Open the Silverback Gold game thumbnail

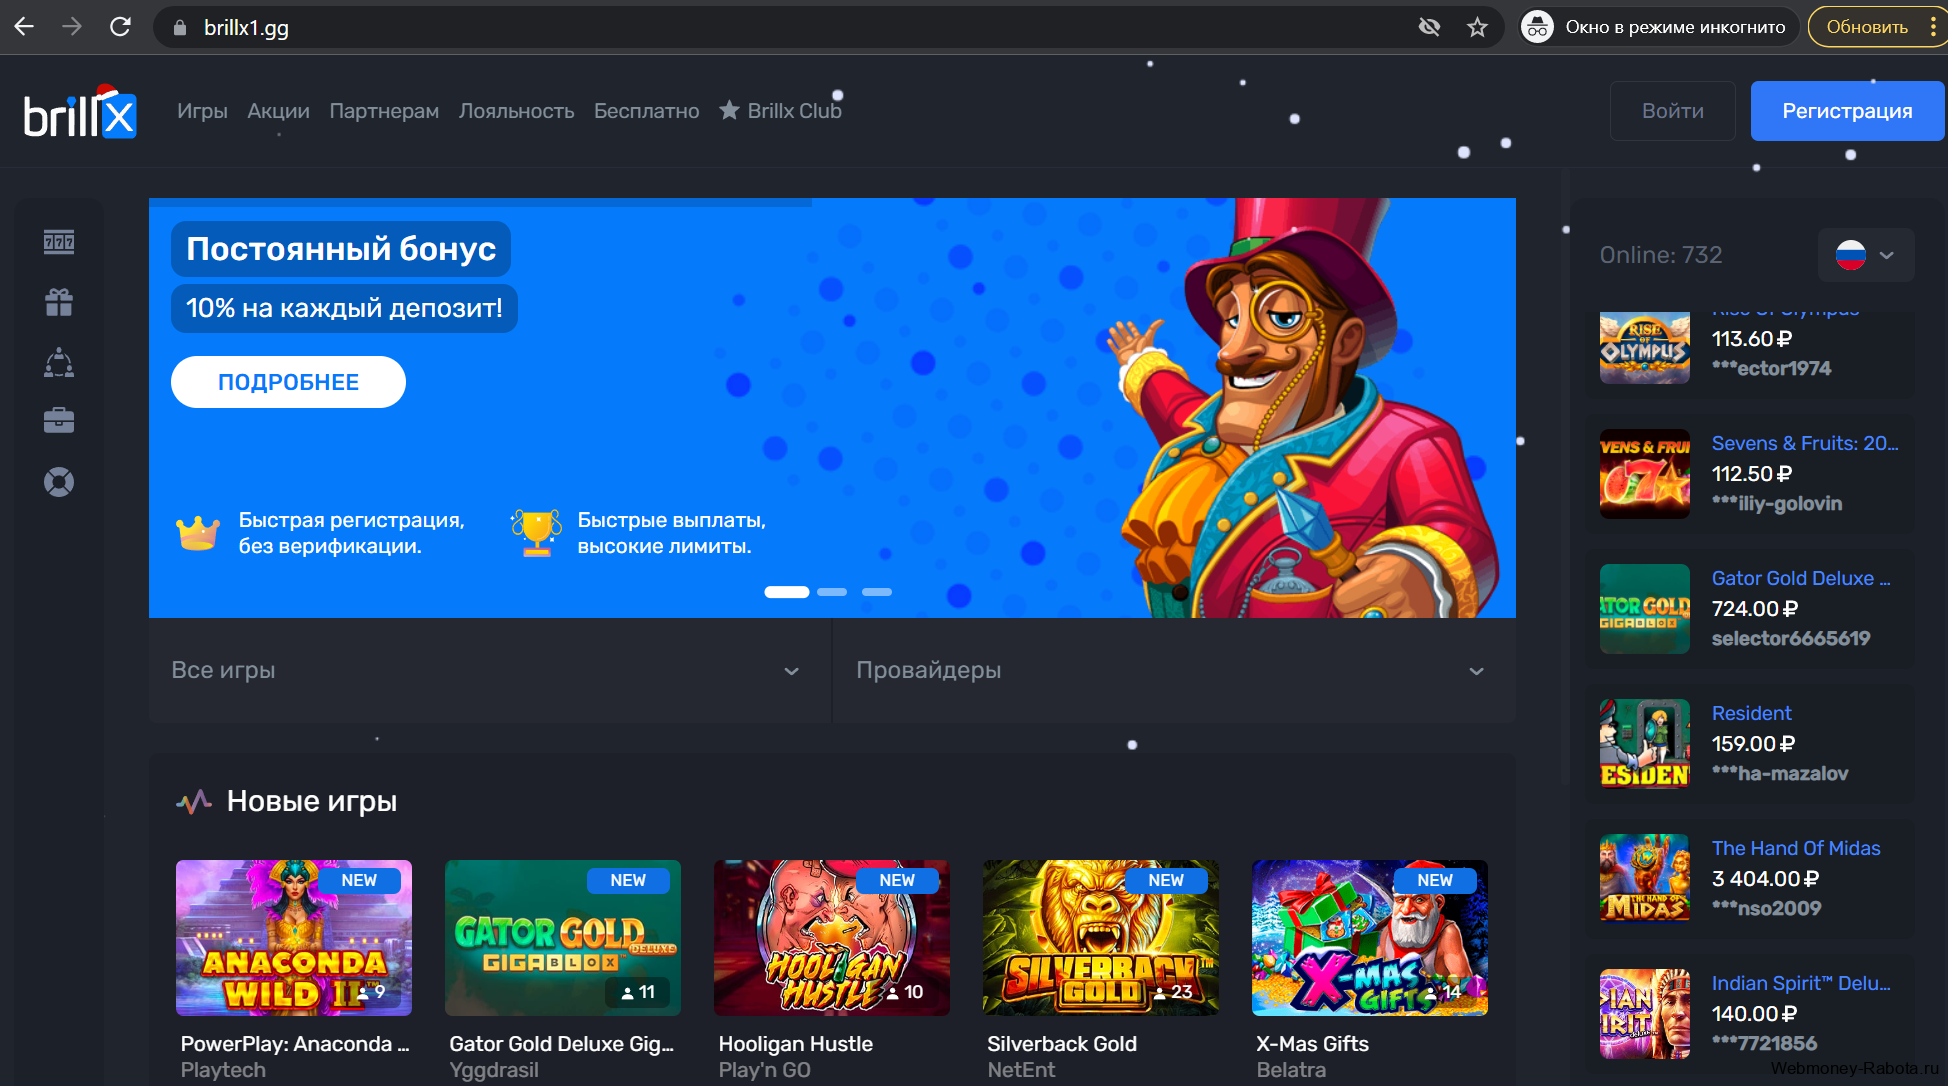click(1101, 938)
